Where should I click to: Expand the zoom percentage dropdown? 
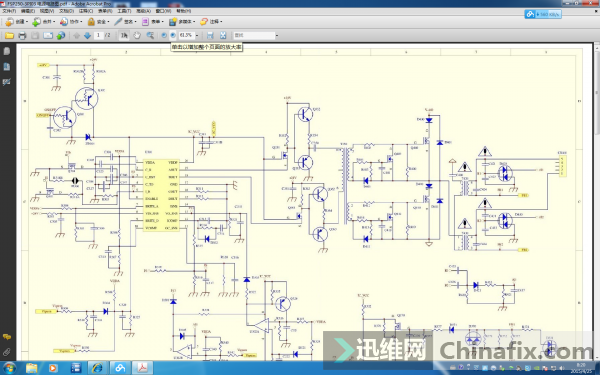(x=197, y=35)
